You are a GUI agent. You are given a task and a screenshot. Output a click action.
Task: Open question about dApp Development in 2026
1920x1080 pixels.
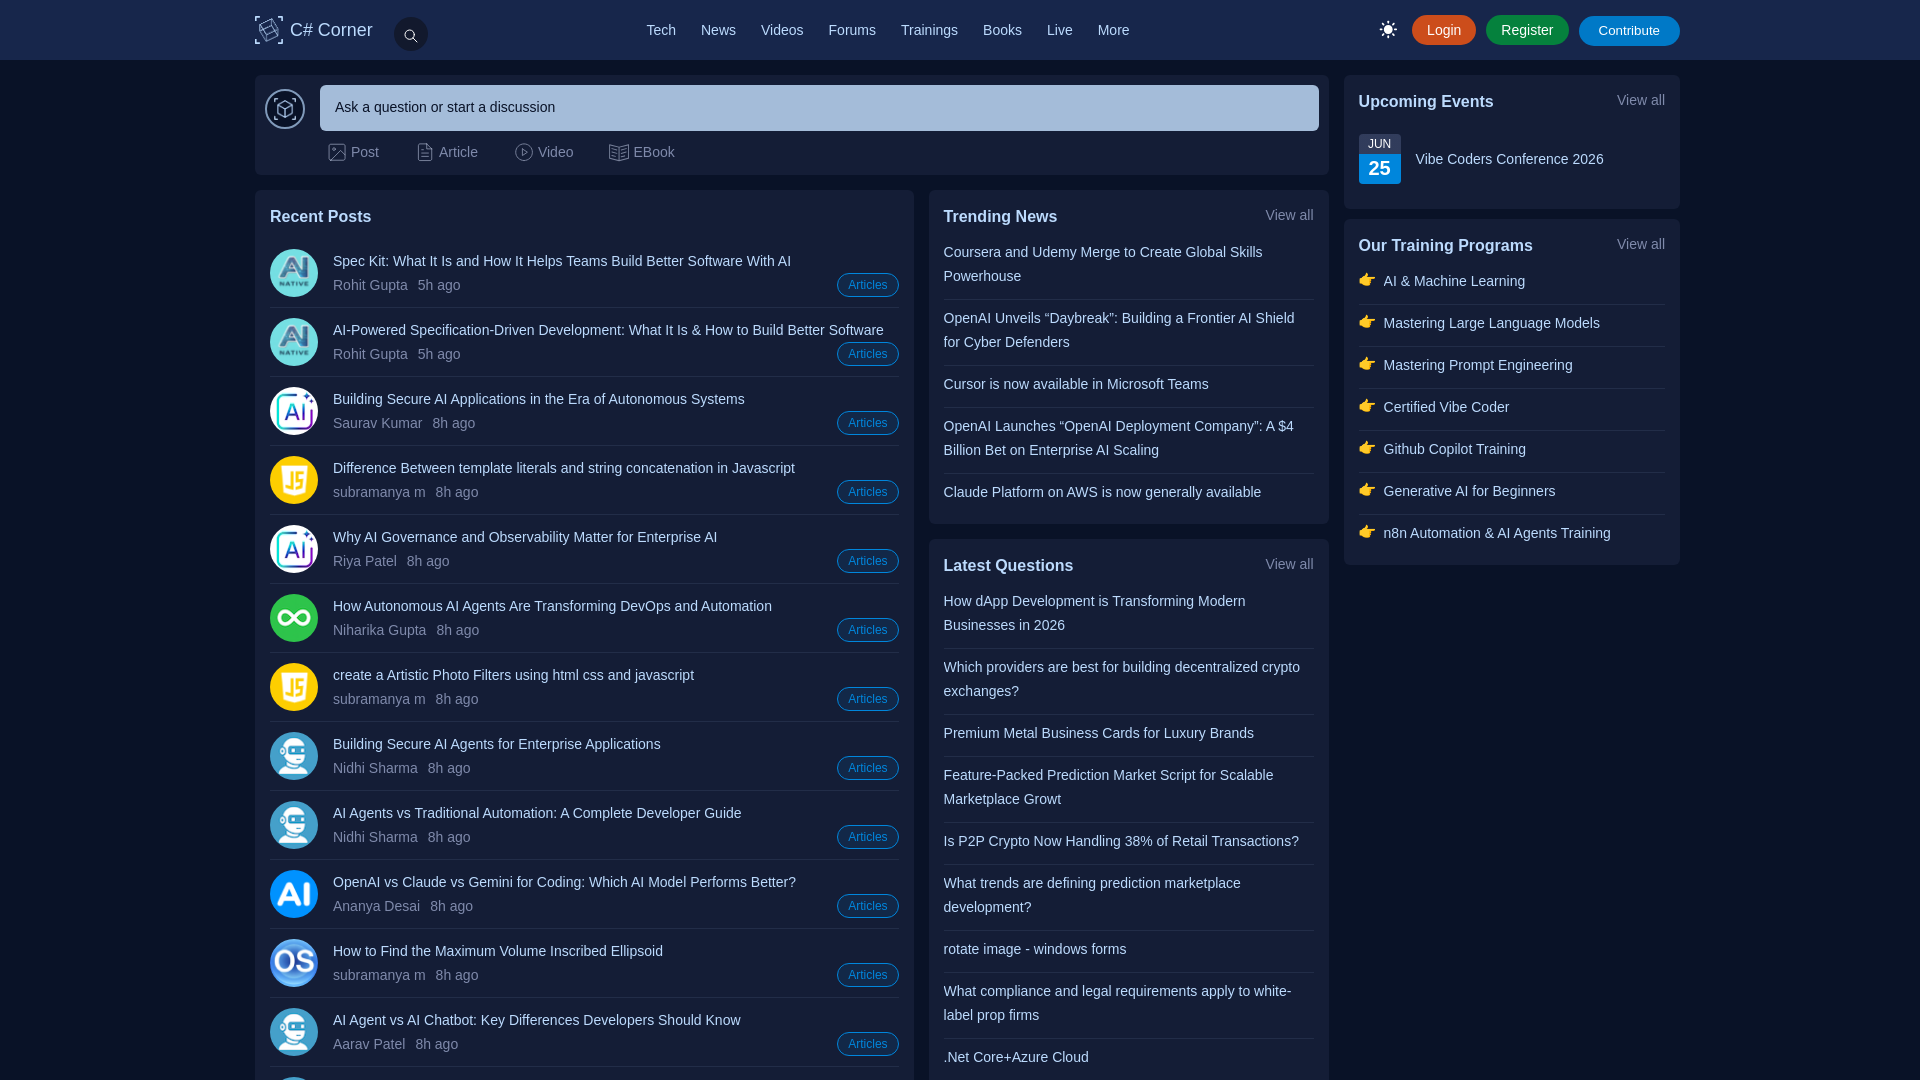[1094, 613]
